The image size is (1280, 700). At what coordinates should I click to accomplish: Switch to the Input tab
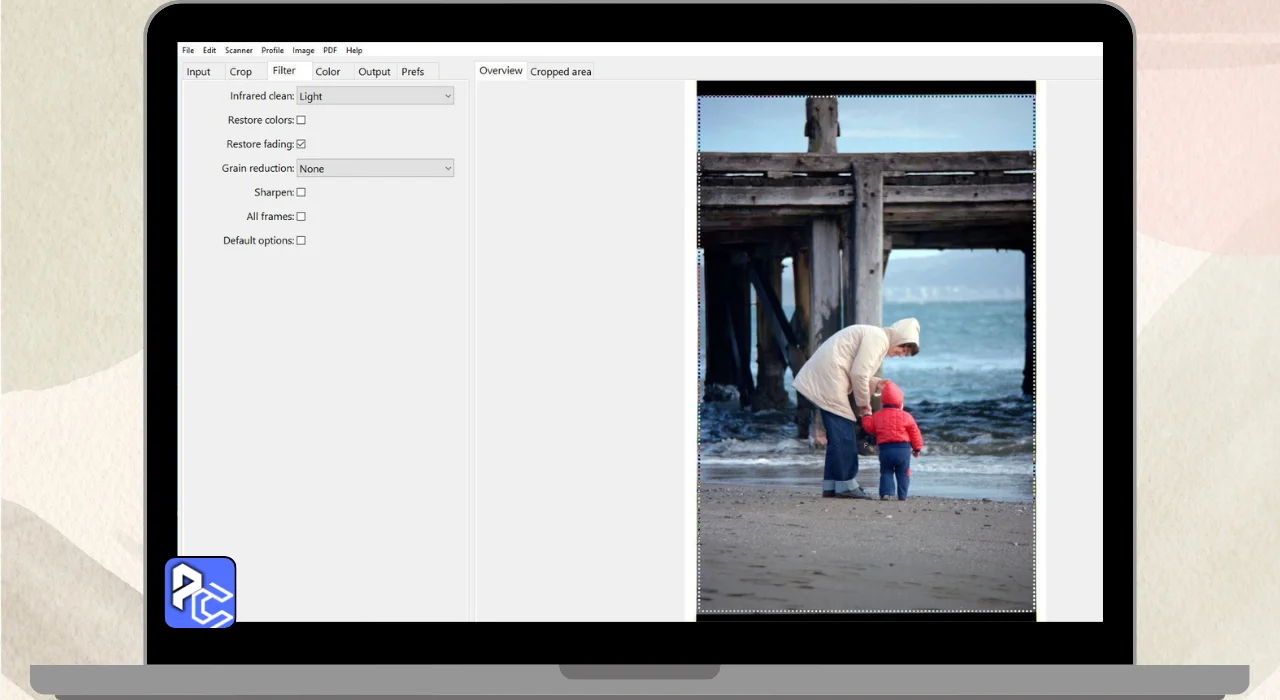199,72
